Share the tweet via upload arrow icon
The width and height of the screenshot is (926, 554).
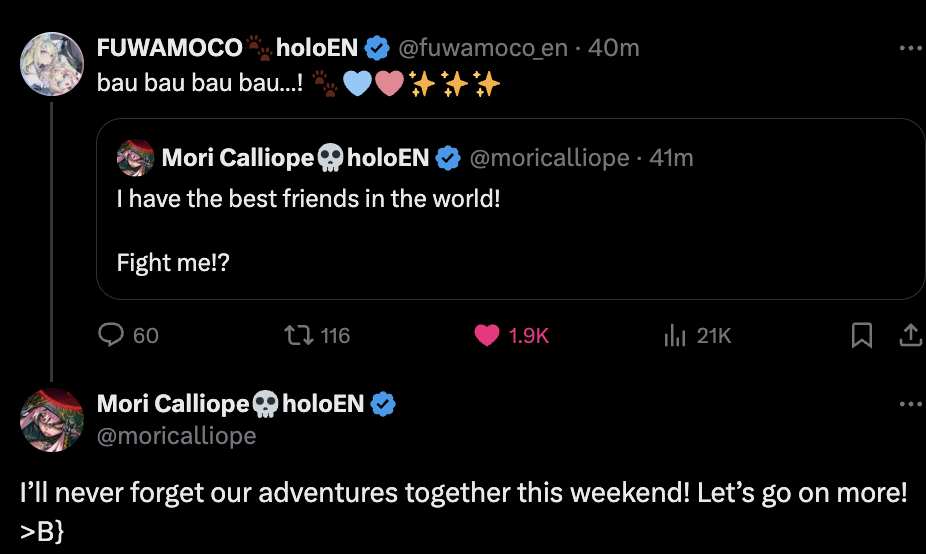[910, 336]
